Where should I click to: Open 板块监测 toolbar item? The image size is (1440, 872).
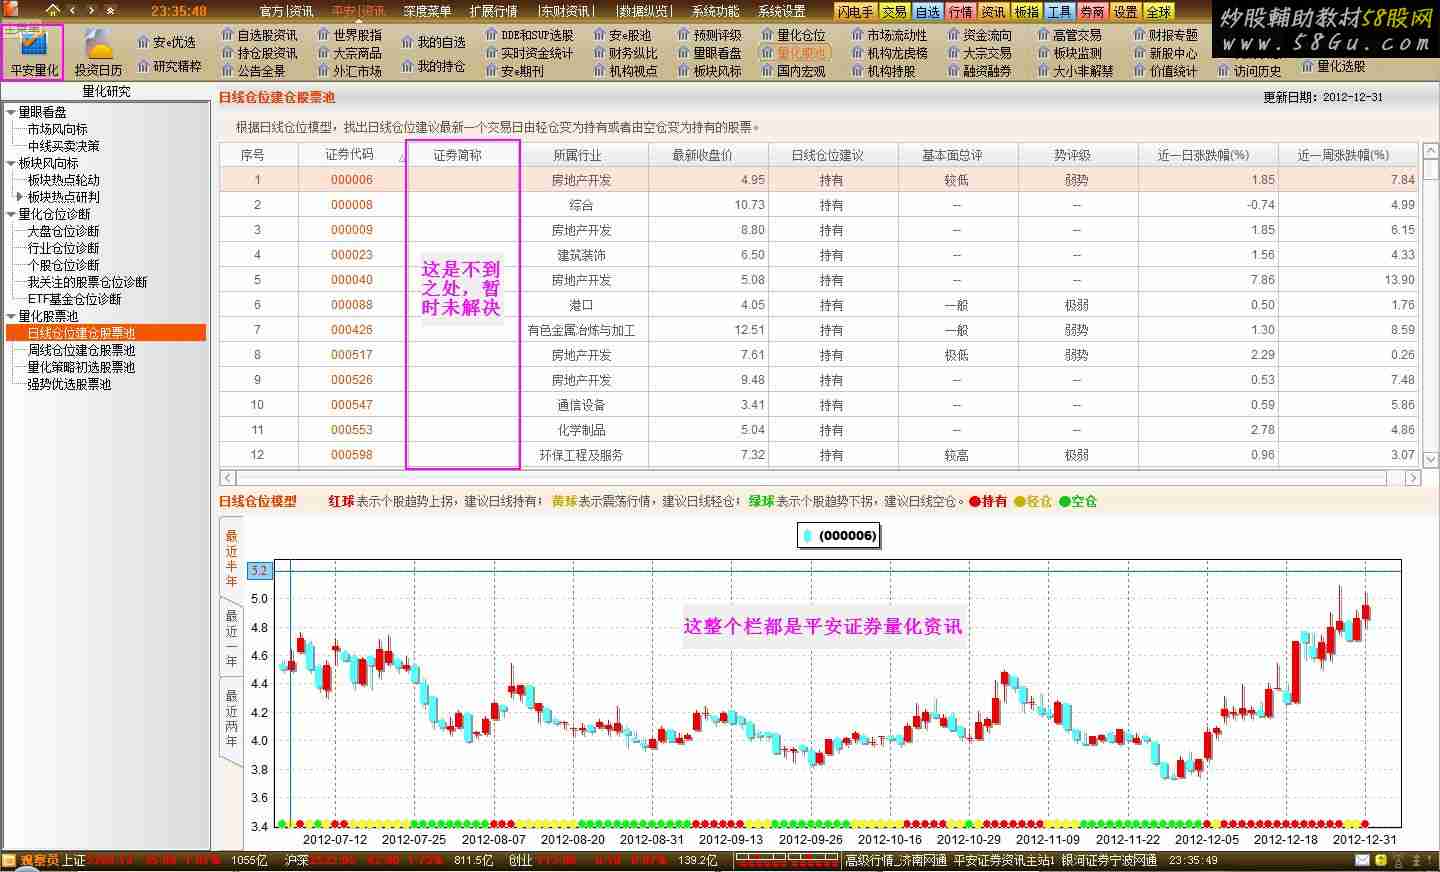tap(1069, 53)
